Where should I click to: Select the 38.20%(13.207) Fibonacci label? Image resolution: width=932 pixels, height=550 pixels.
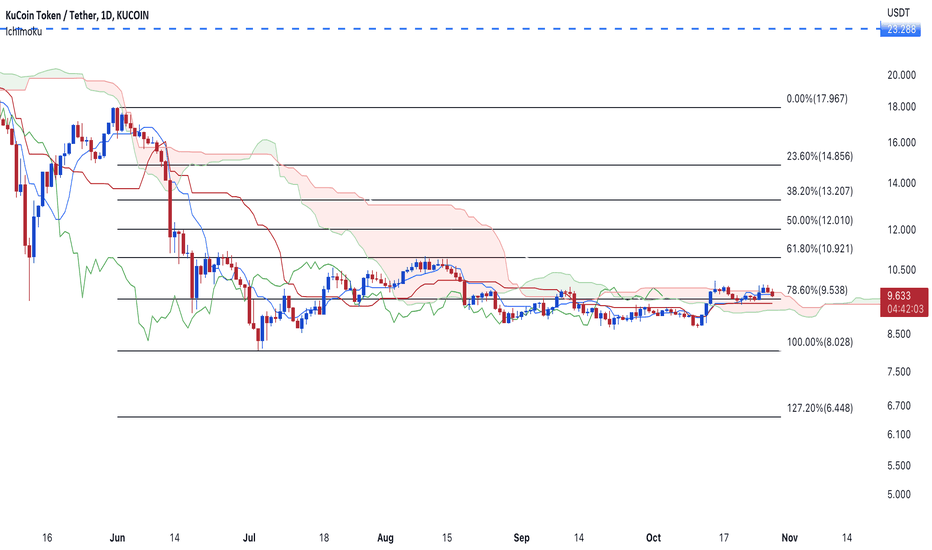(820, 191)
